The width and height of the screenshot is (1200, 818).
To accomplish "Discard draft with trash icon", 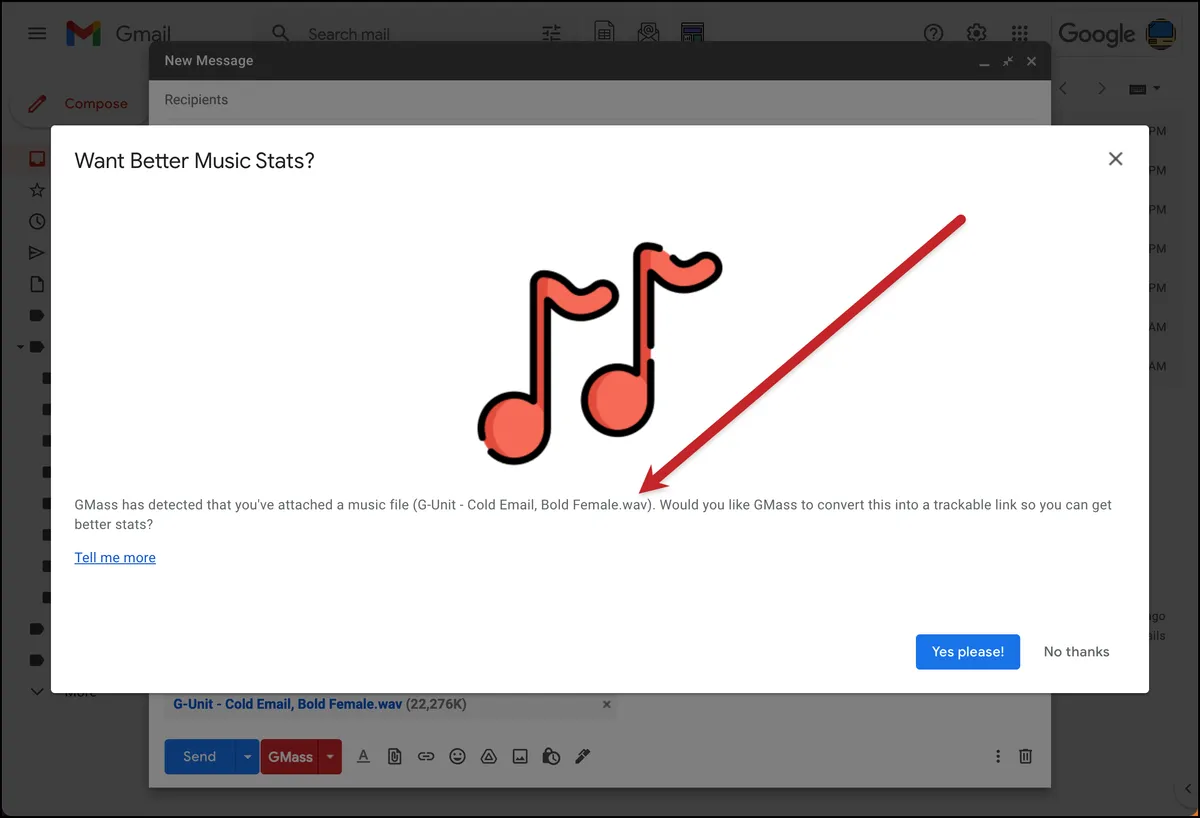I will (1025, 757).
